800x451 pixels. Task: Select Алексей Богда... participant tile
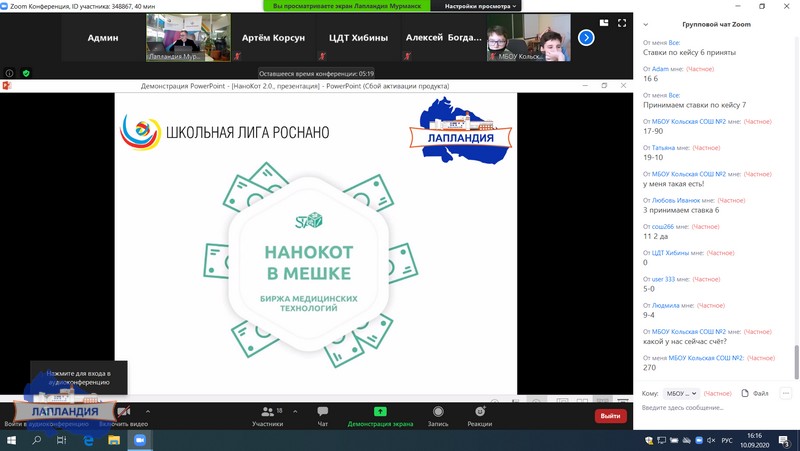443,38
